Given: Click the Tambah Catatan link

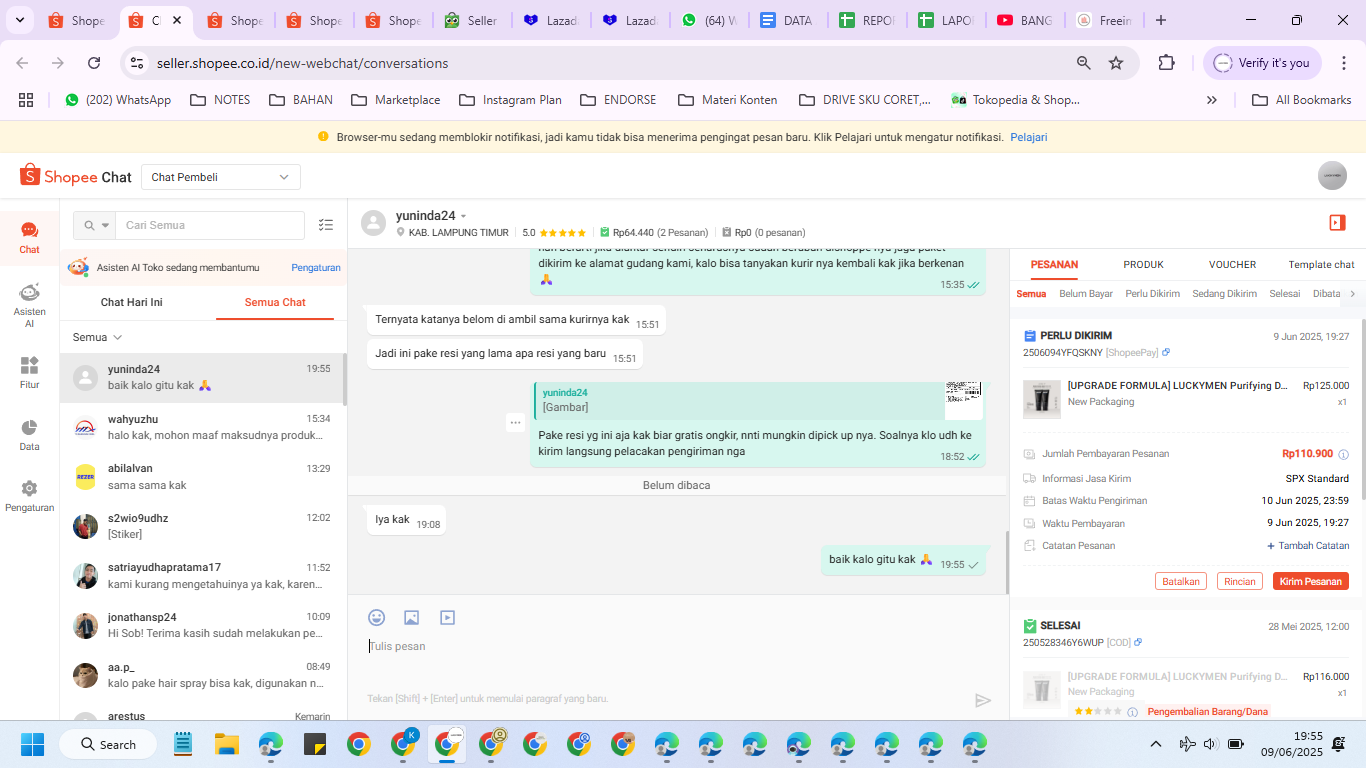Looking at the screenshot, I should click(x=1308, y=546).
